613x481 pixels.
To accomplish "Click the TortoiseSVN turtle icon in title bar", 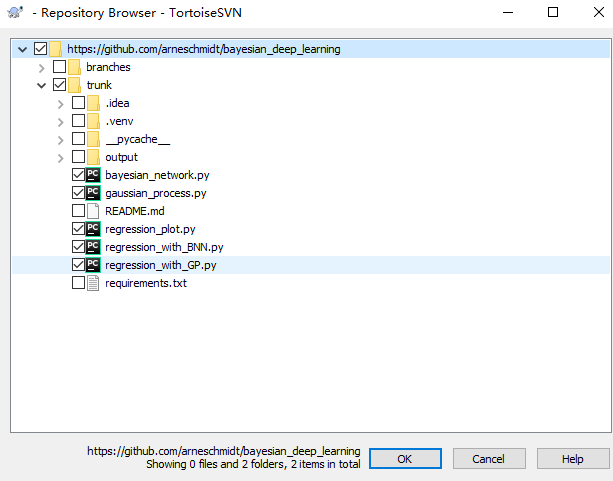I will (15, 12).
